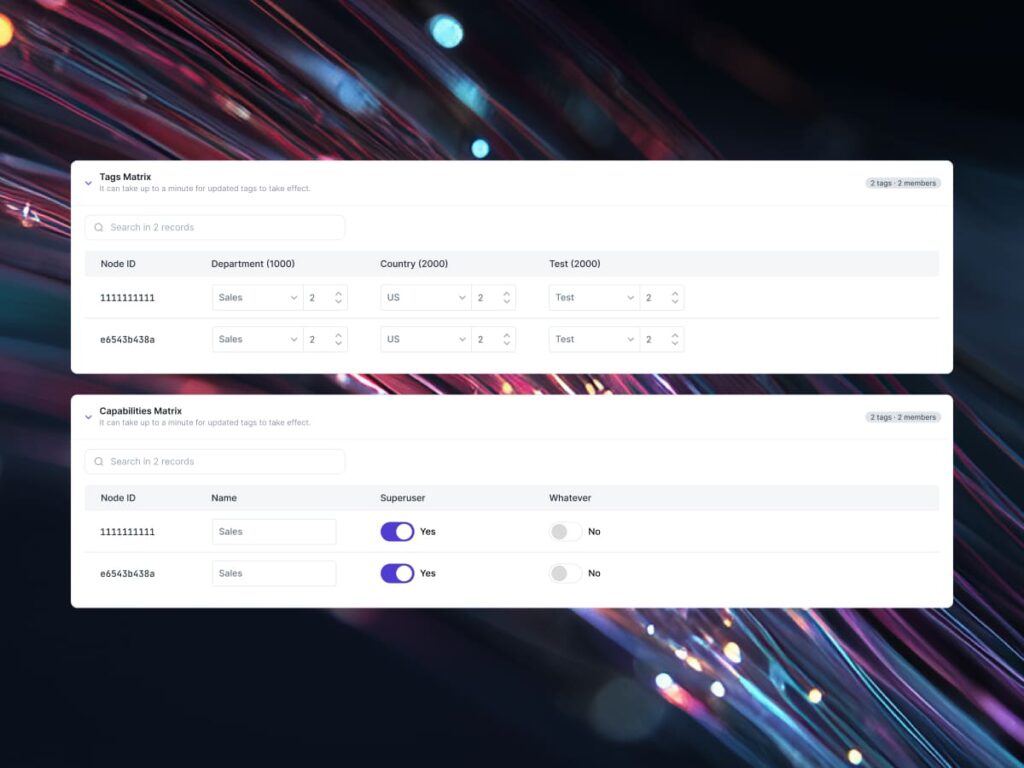The image size is (1024, 768).
Task: Click Test number stepper arrows for e6543b438a
Action: point(675,340)
